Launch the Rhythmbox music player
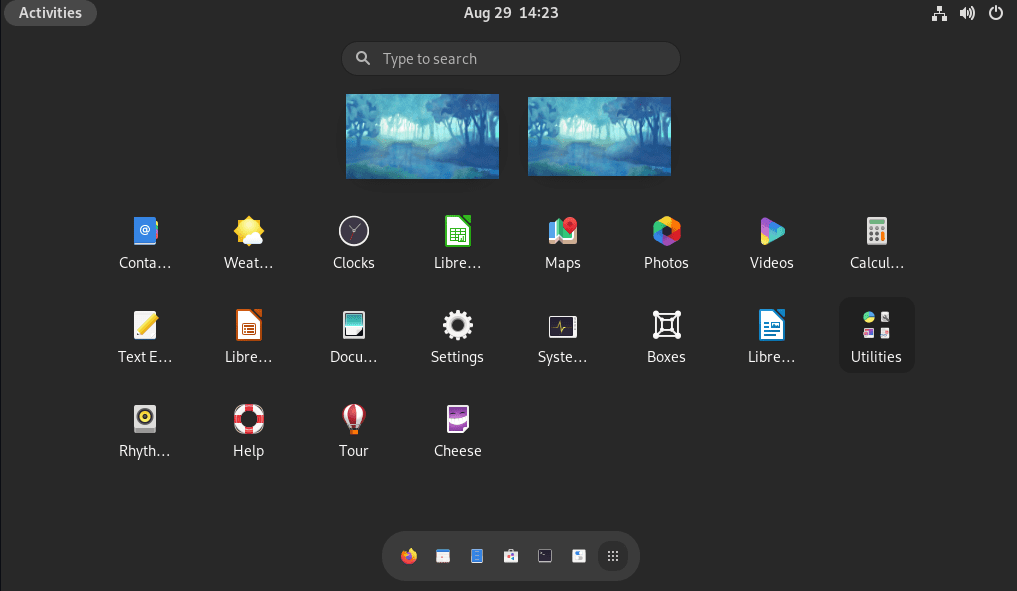 pyautogui.click(x=145, y=430)
